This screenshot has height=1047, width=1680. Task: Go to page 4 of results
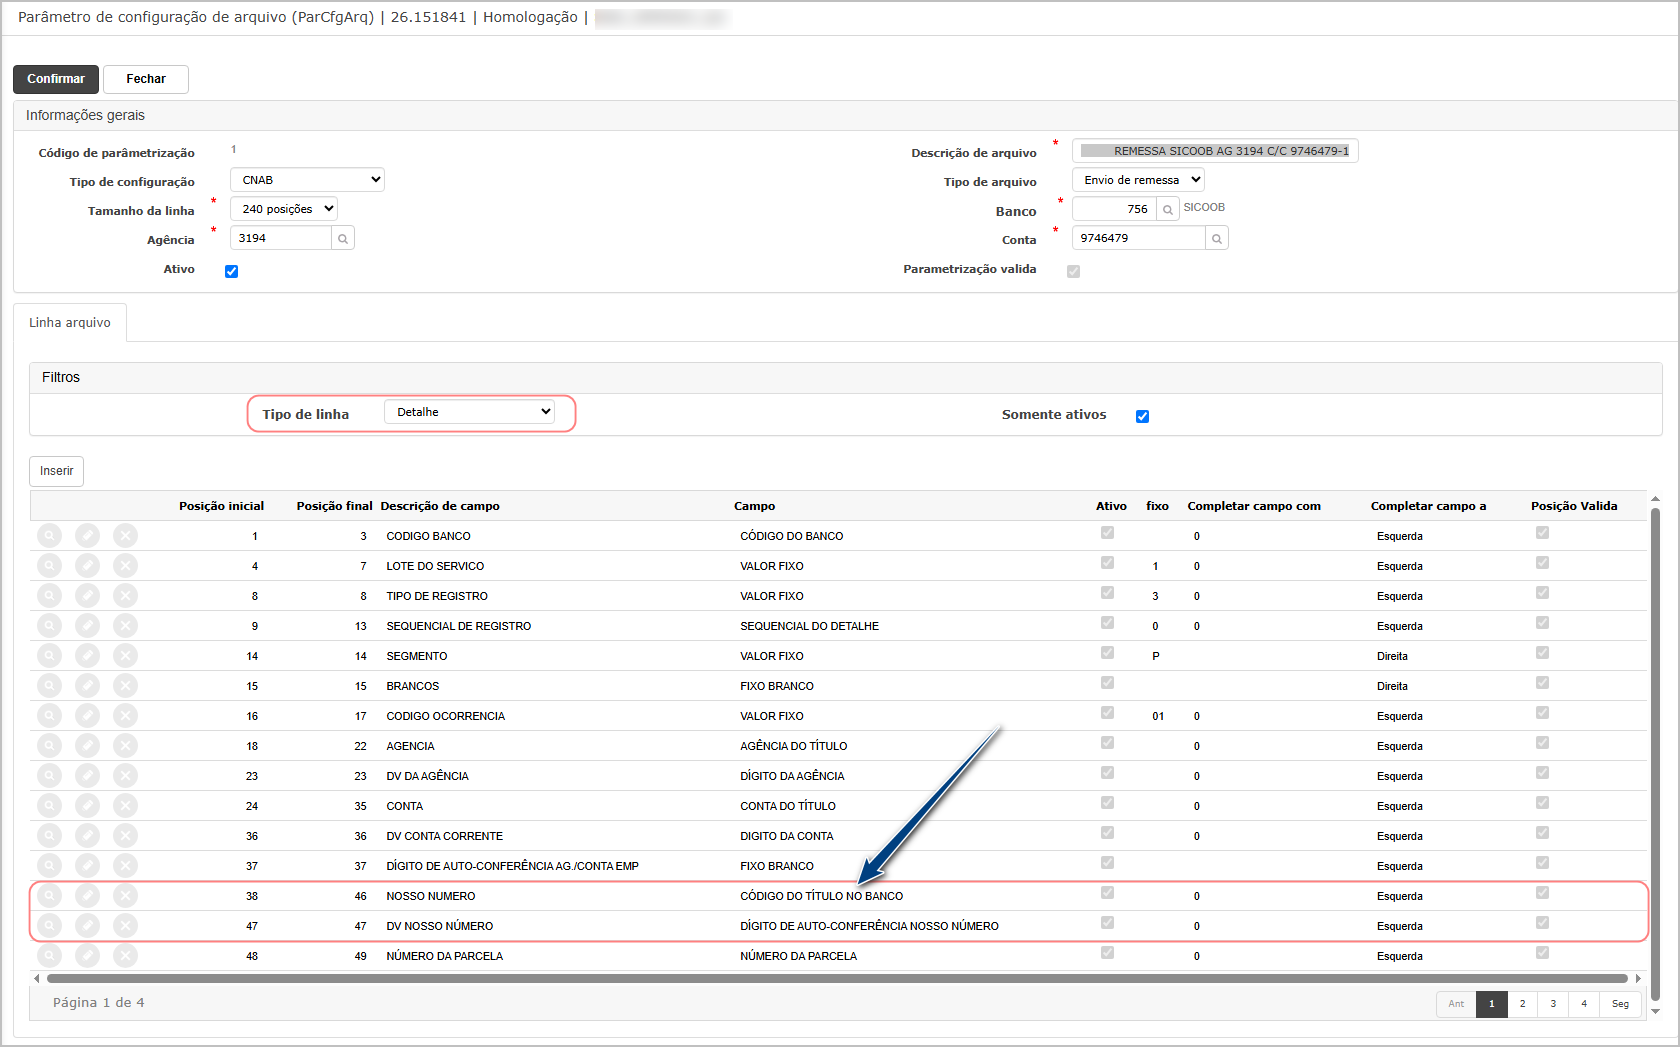1584,1004
